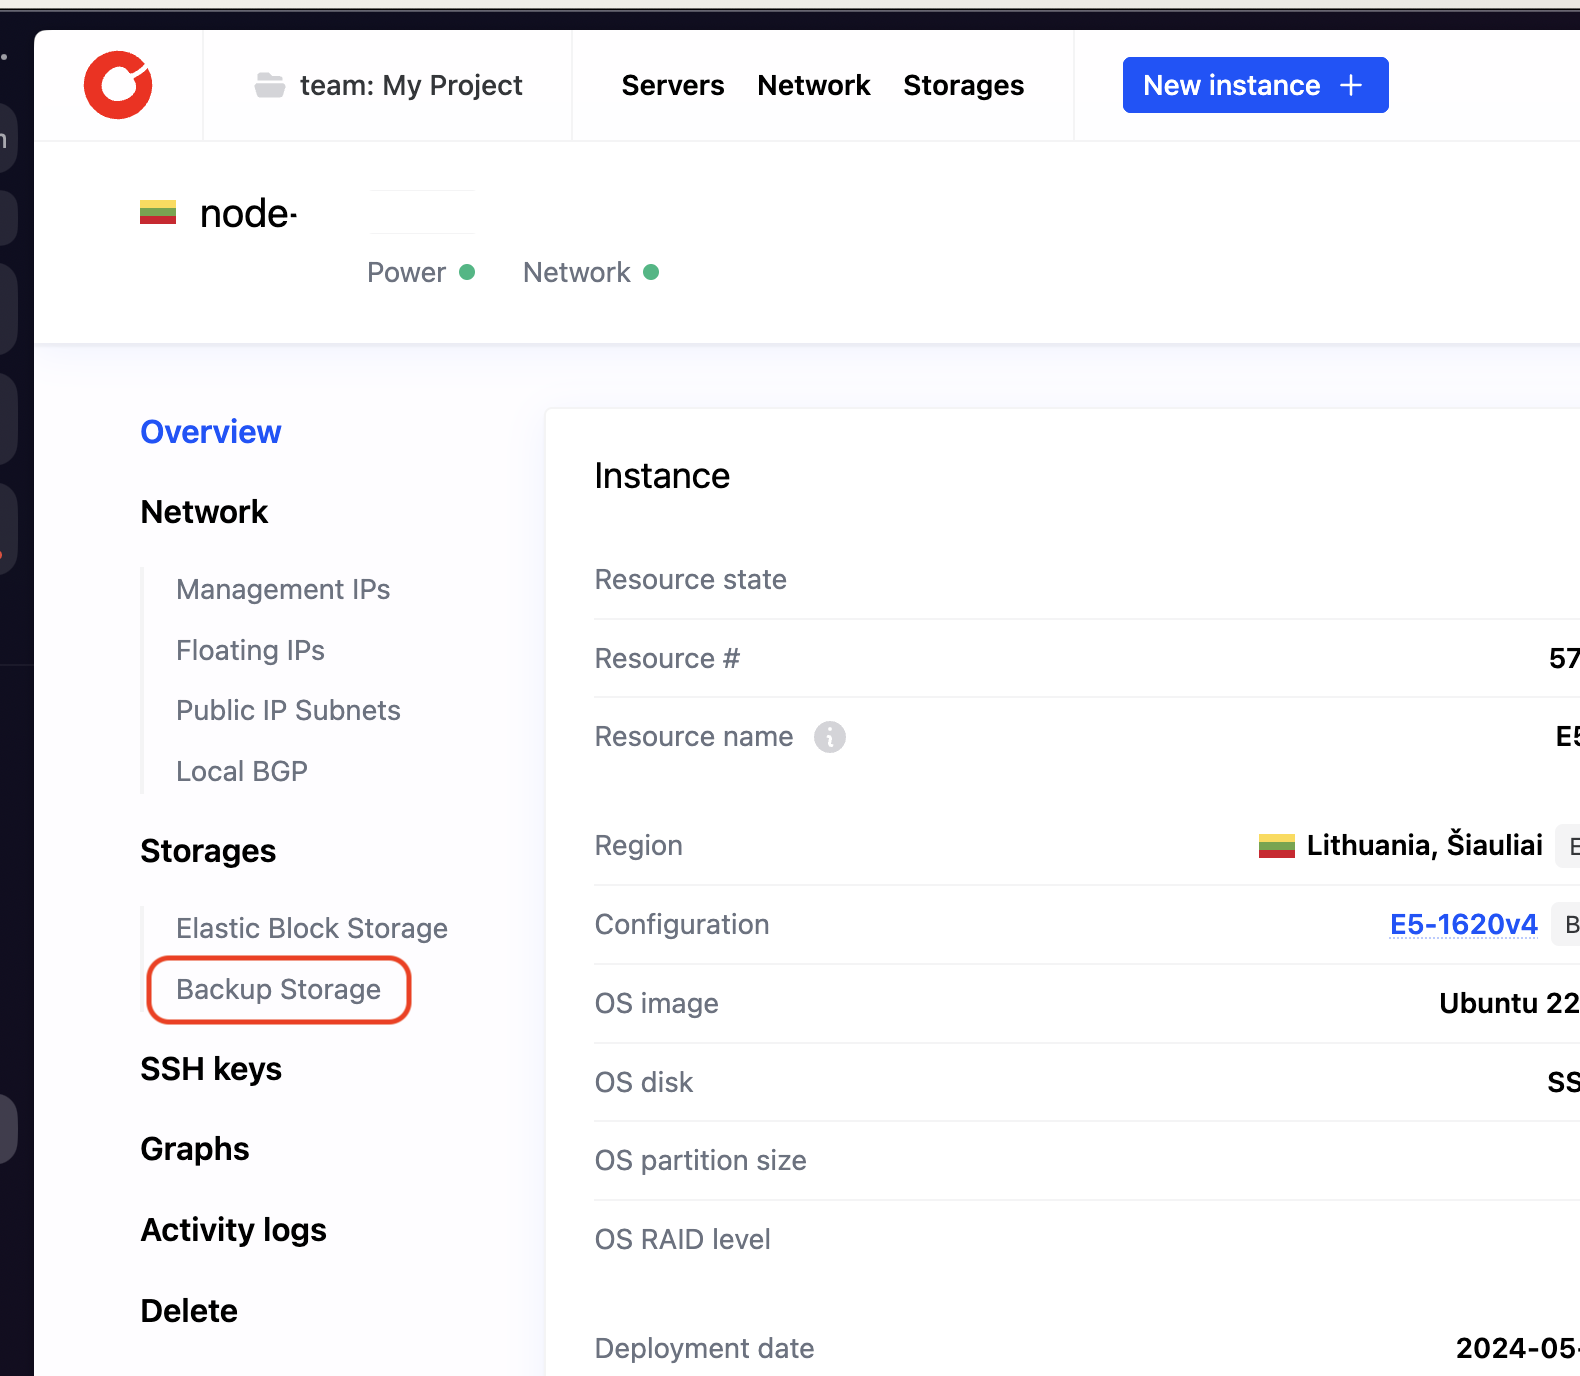
Task: Open Elastic Block Storage
Action: (x=312, y=929)
